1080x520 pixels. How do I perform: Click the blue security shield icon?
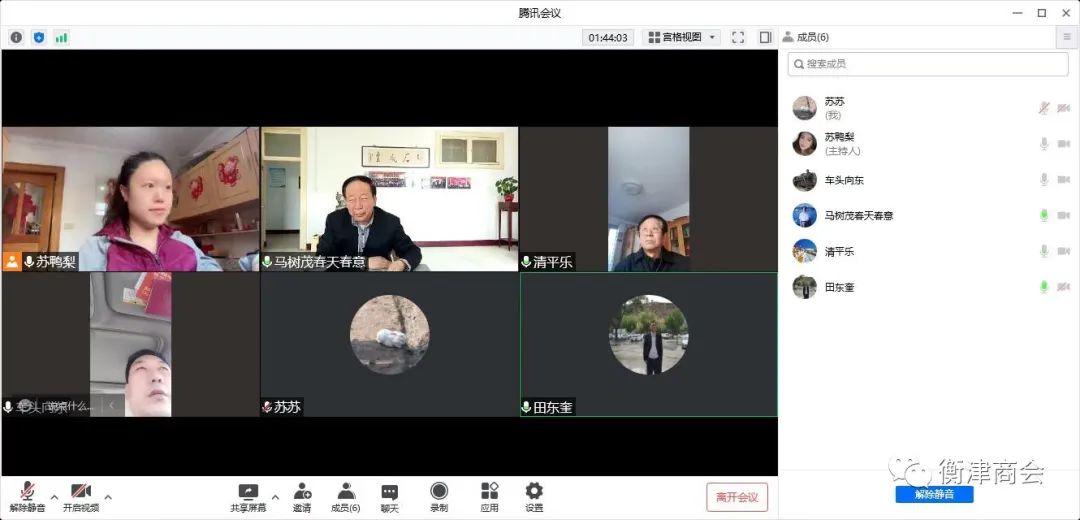pyautogui.click(x=39, y=37)
